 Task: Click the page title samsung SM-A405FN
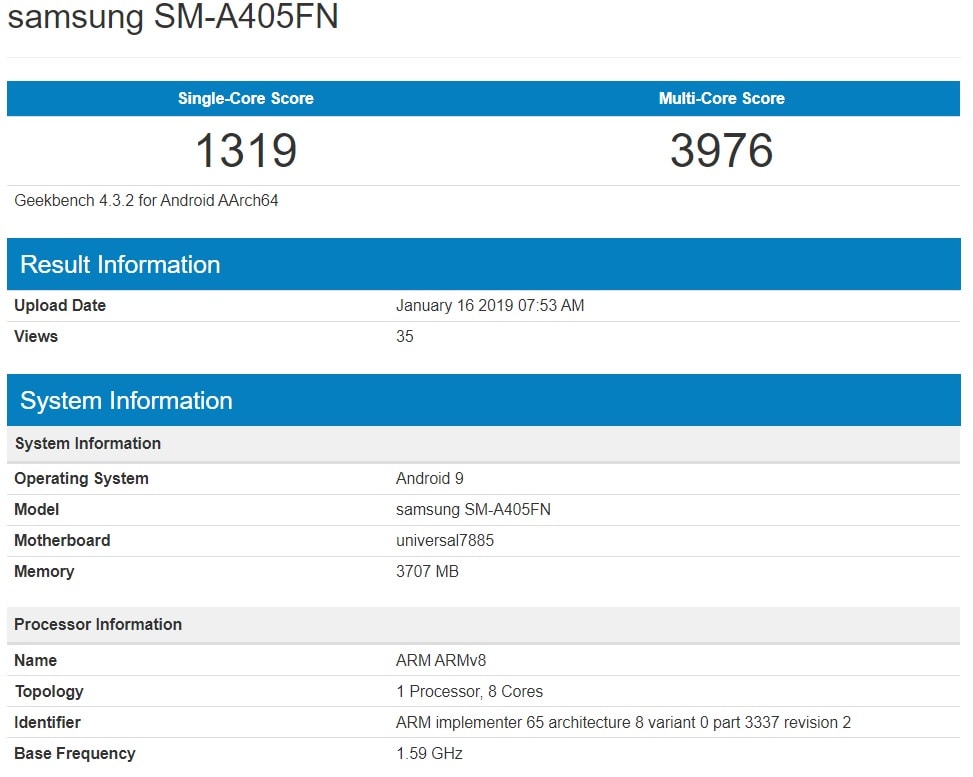click(x=173, y=16)
